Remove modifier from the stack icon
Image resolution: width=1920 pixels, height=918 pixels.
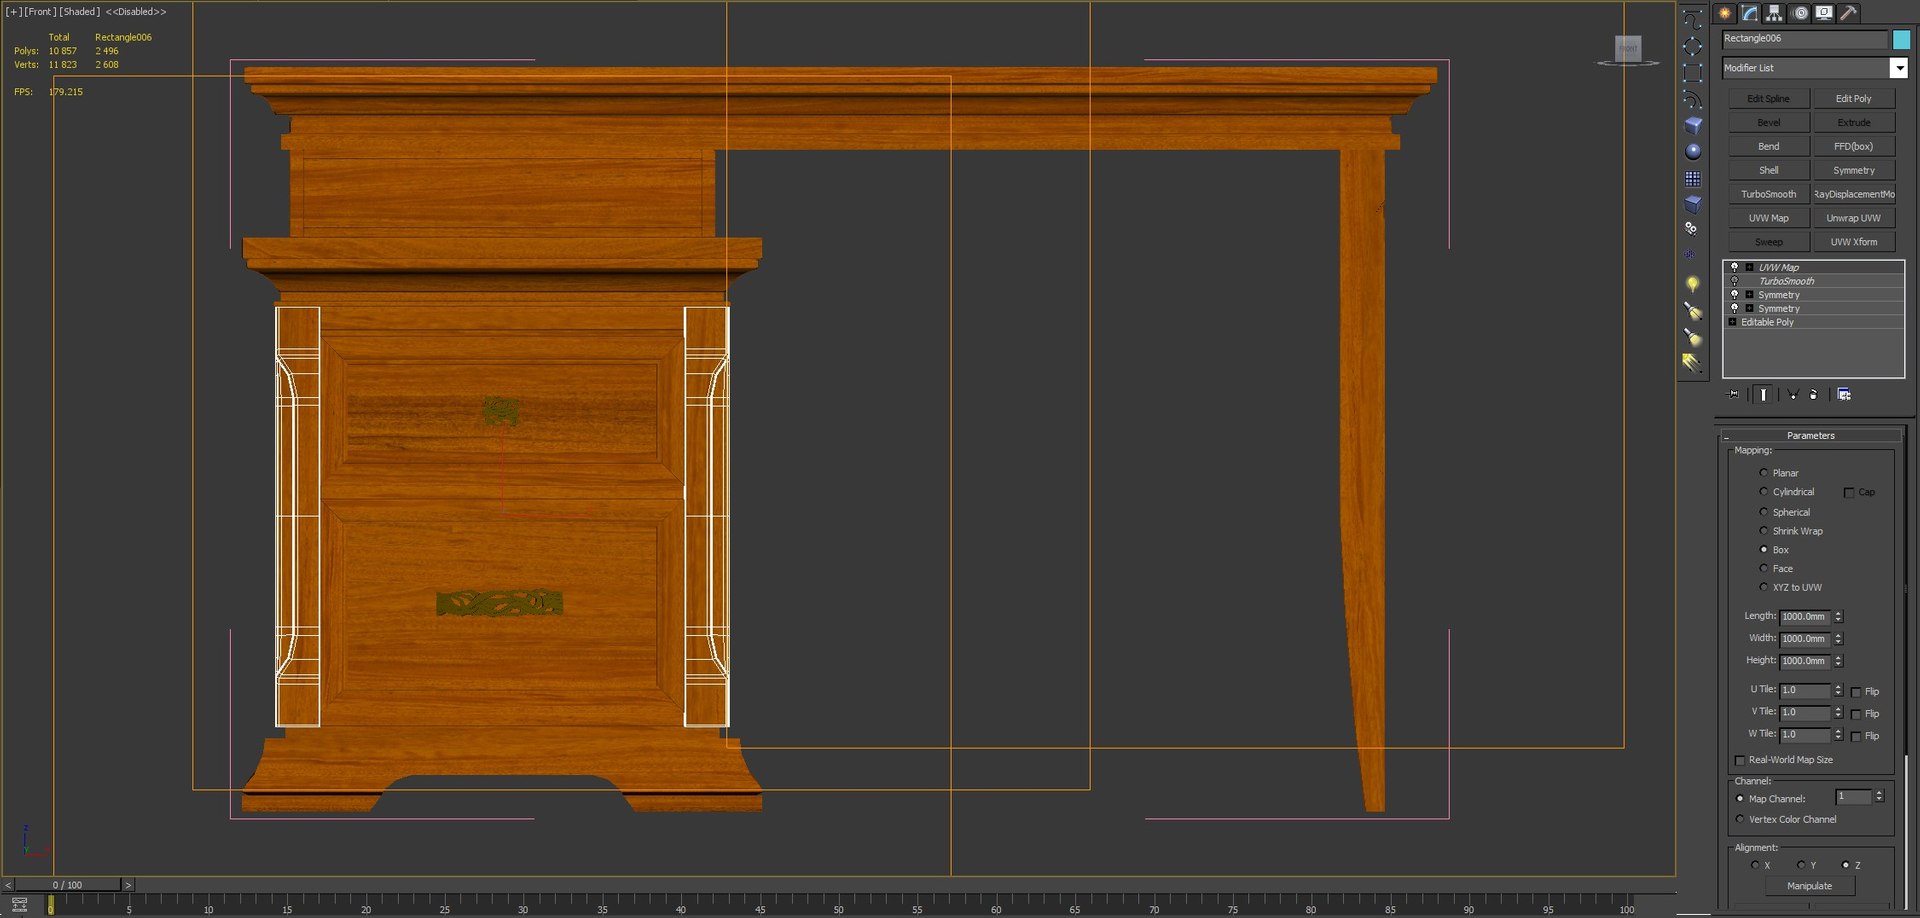[1814, 395]
